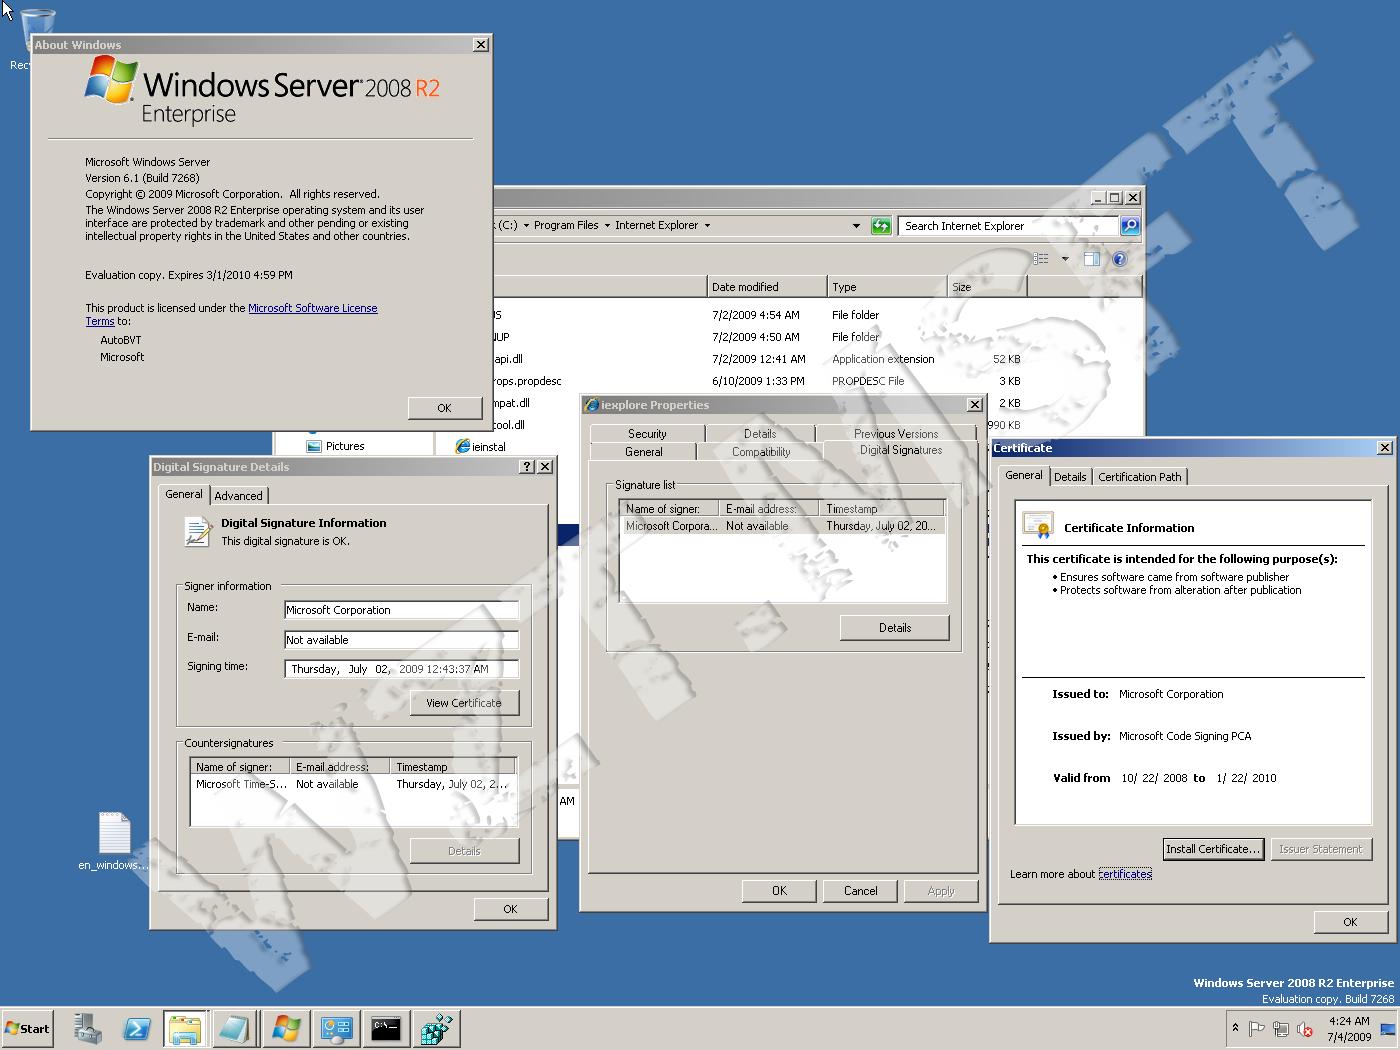Click the View Certificate button
This screenshot has width=1400, height=1050.
tap(464, 703)
